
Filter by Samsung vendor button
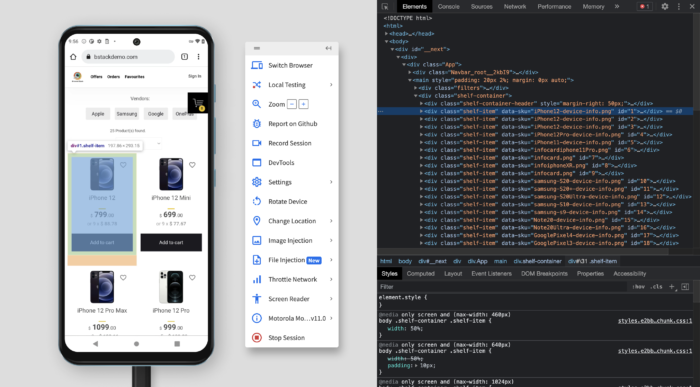127,114
